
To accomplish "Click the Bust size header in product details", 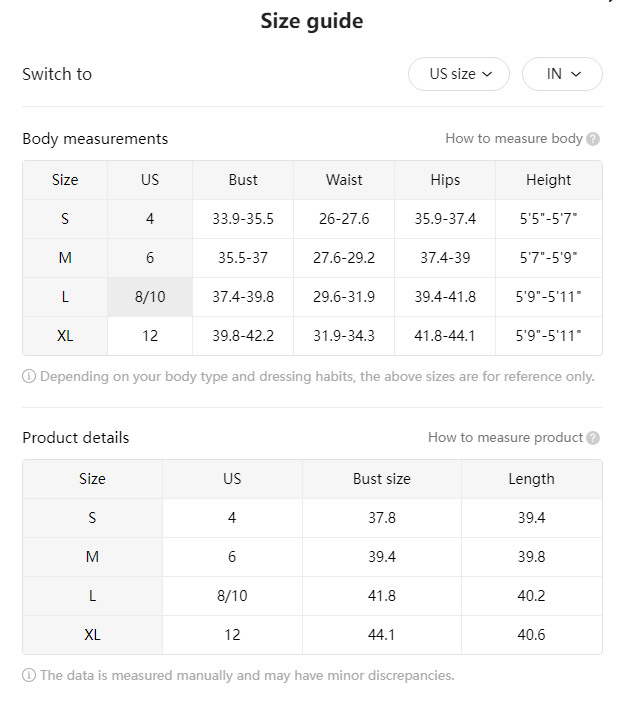I will pos(382,479).
